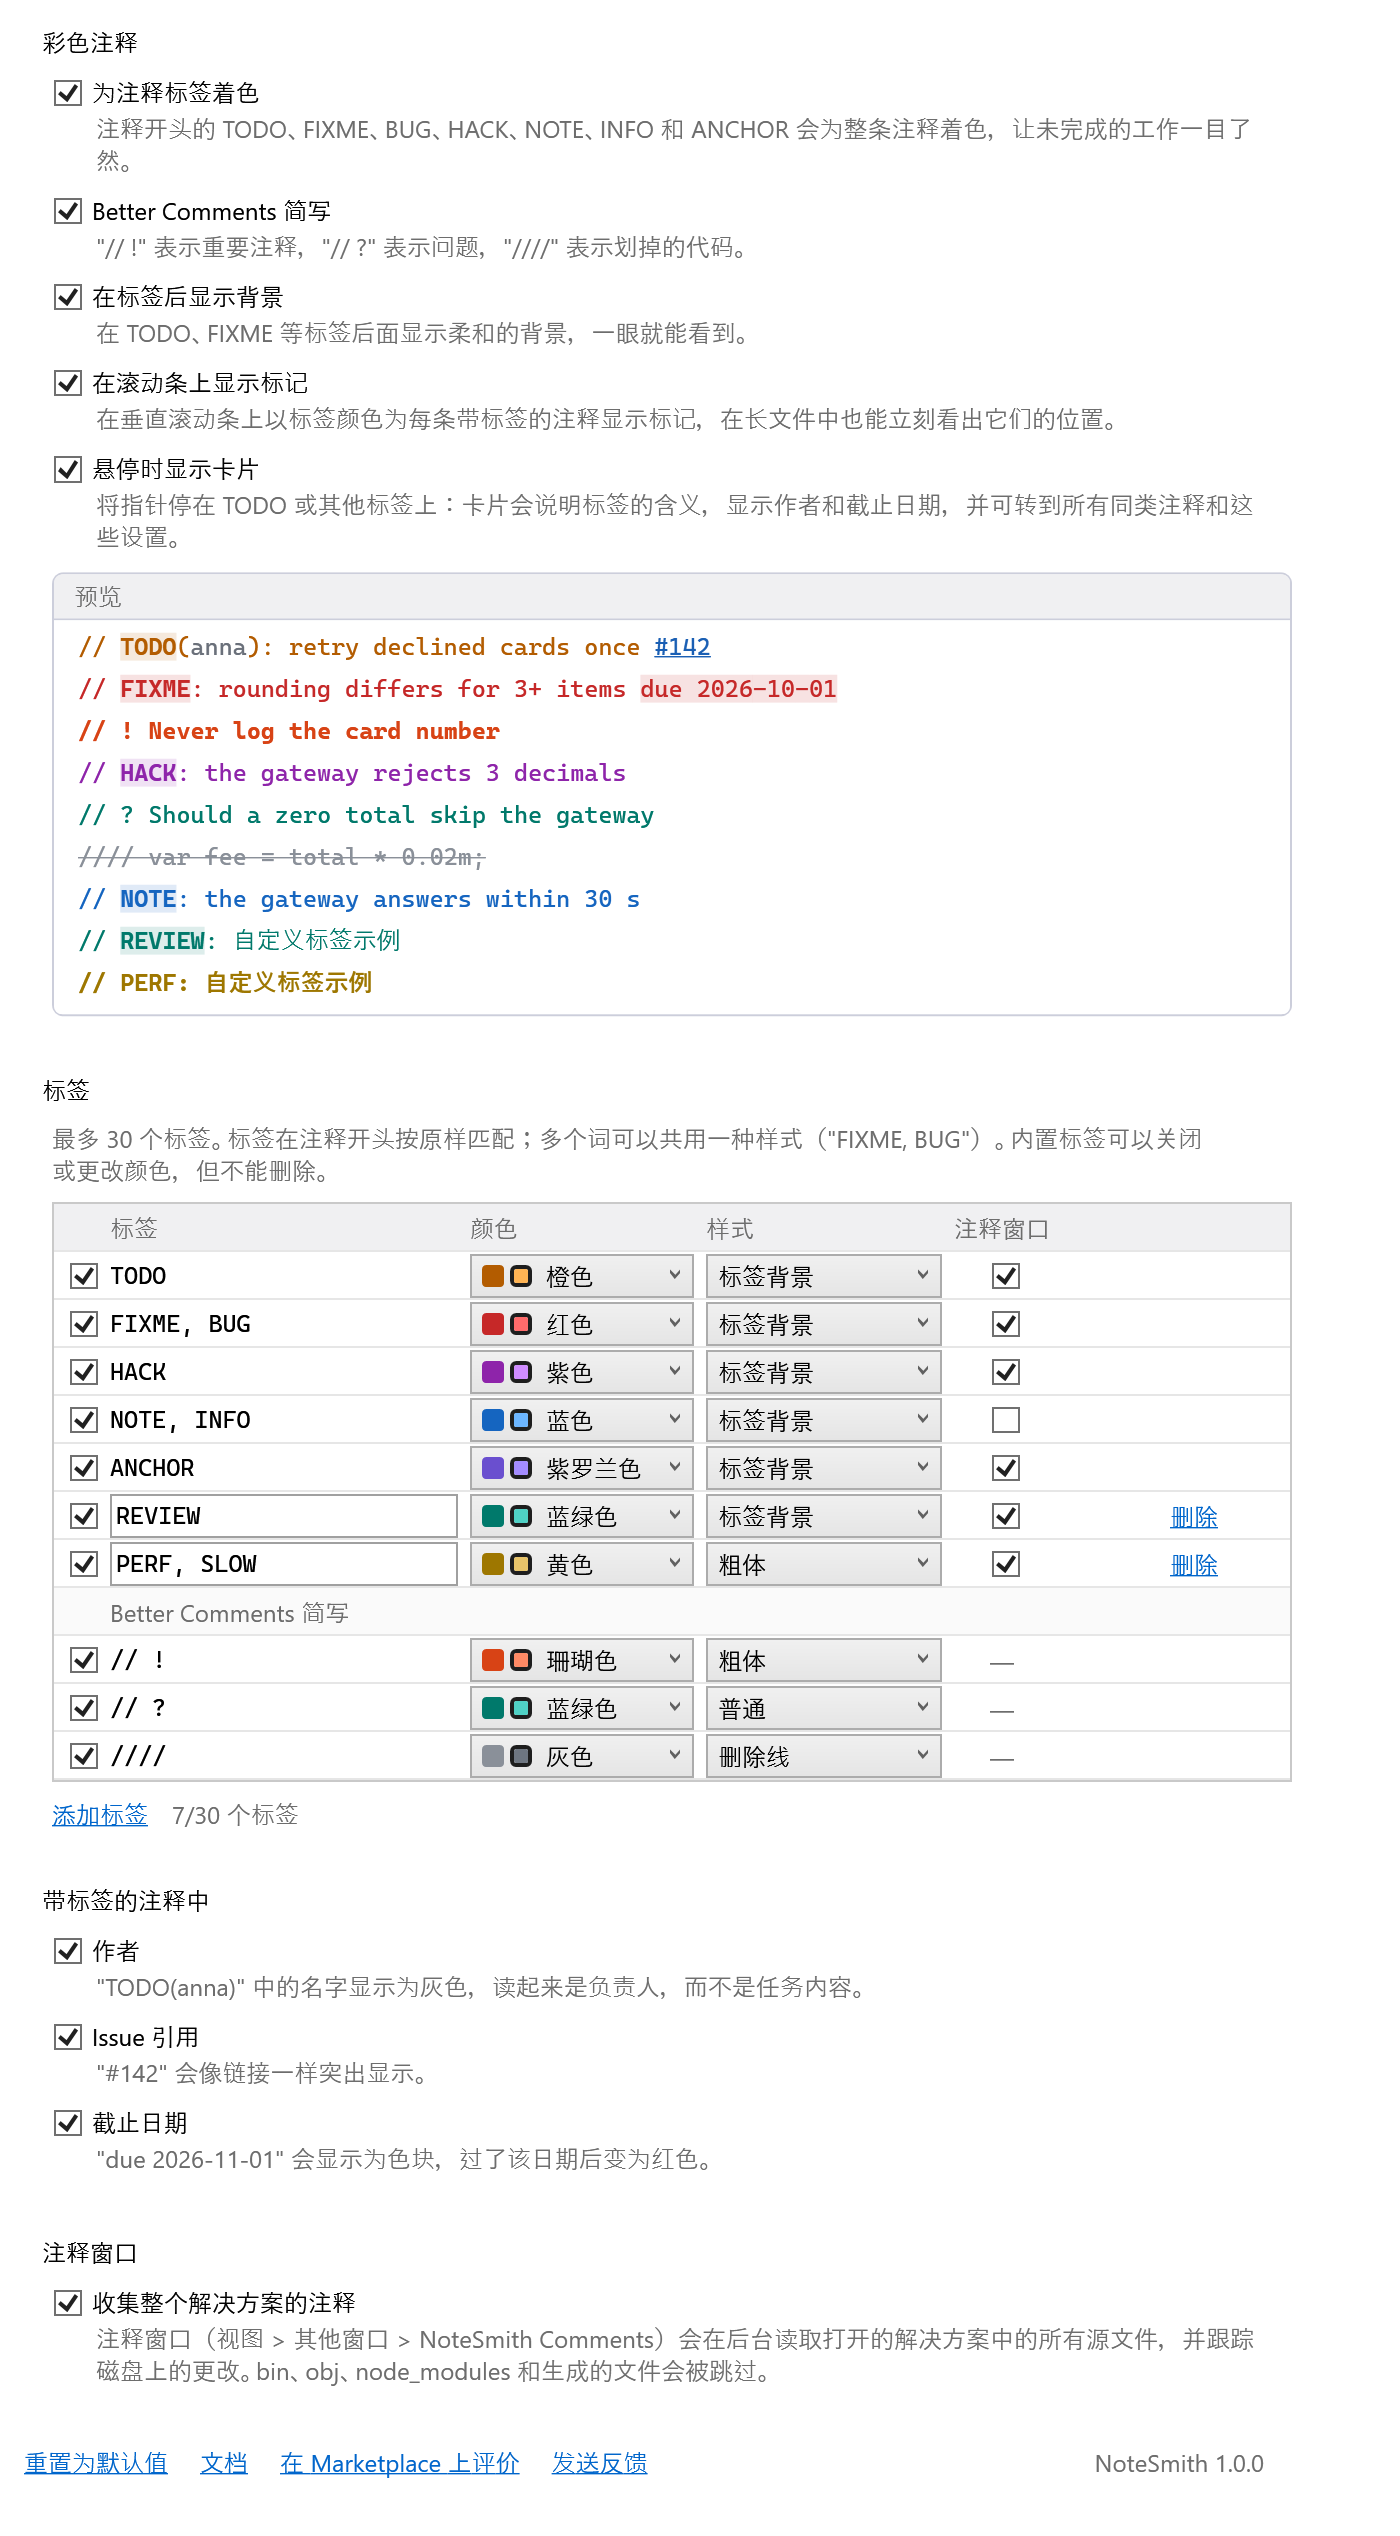The height and width of the screenshot is (2536, 1400).
Task: Disable the TODO tag row checkbox
Action: coord(84,1276)
